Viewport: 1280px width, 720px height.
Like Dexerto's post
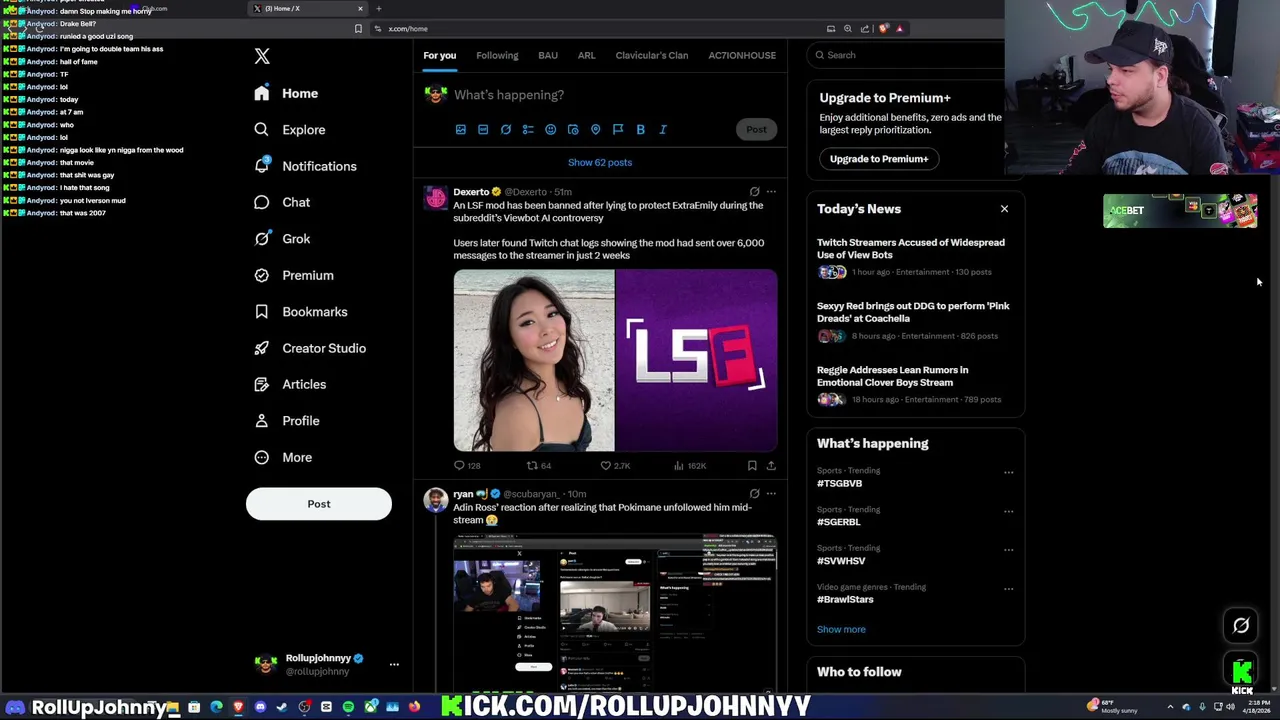(615, 465)
